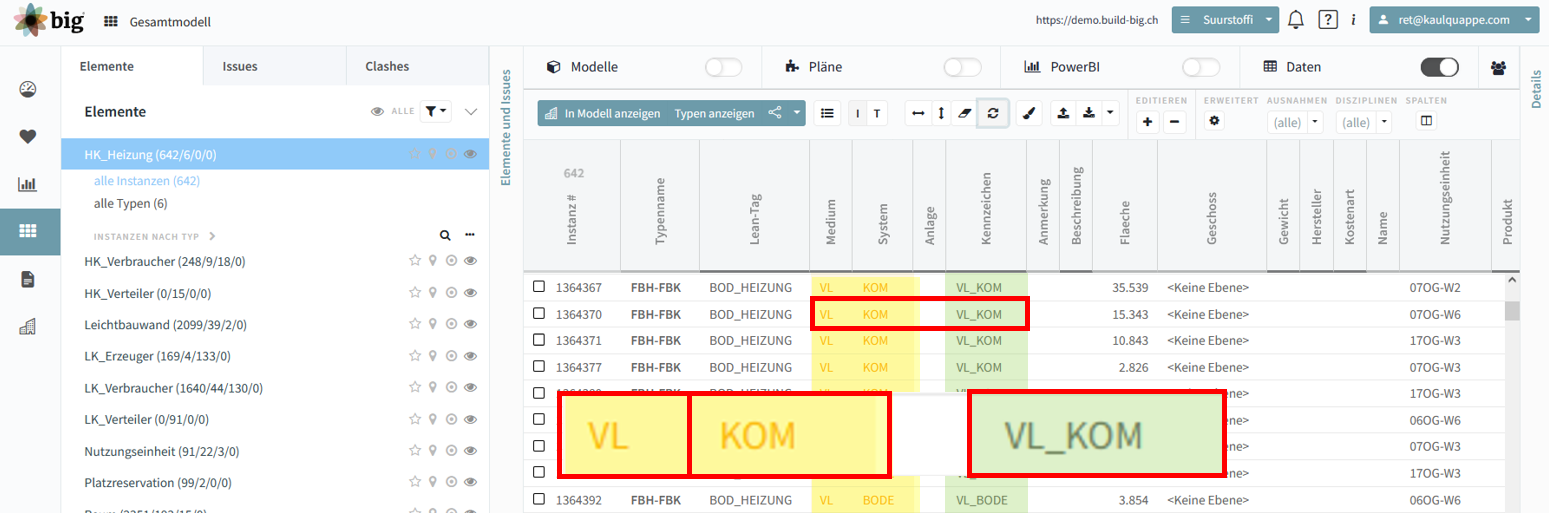This screenshot has width=1549, height=513.
Task: Click the horizontal double-arrow width icon
Action: click(x=917, y=114)
